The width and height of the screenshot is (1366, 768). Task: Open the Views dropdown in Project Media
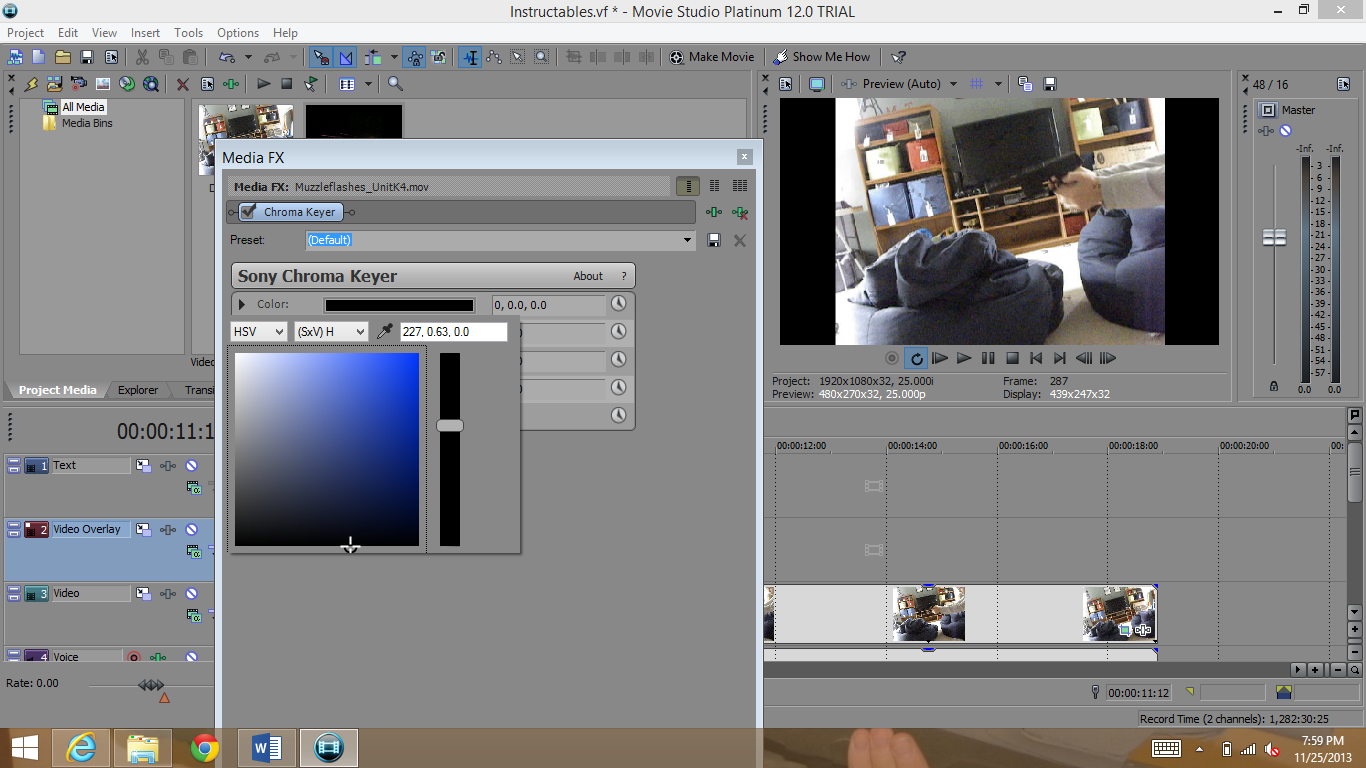368,84
